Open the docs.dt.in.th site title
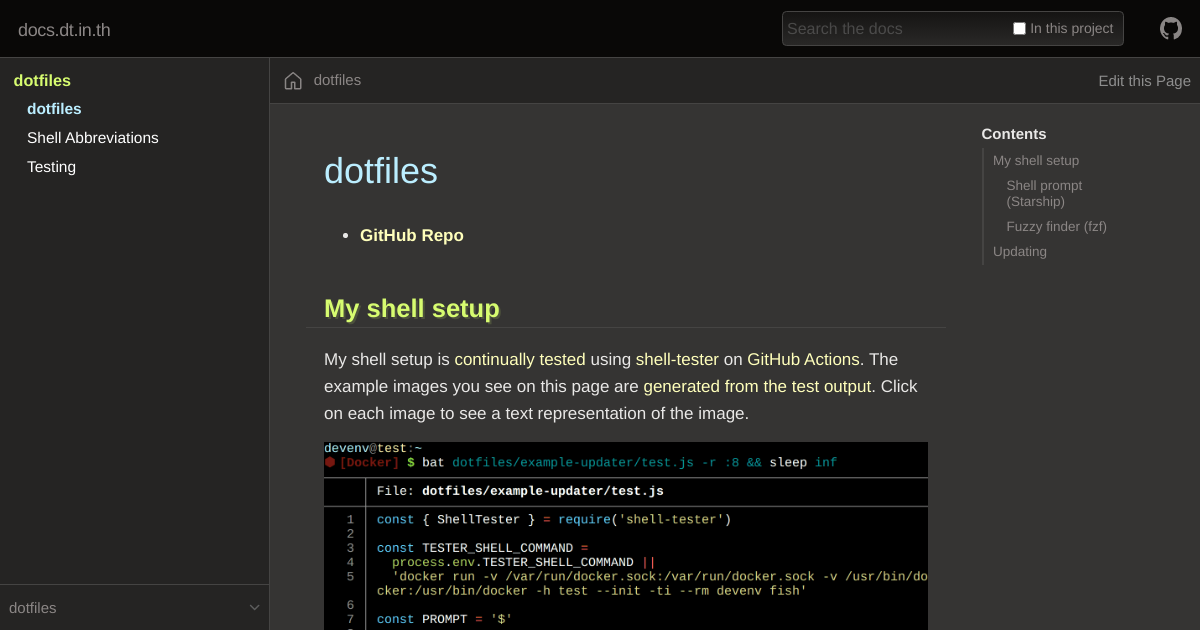The height and width of the screenshot is (630, 1200). coord(64,30)
